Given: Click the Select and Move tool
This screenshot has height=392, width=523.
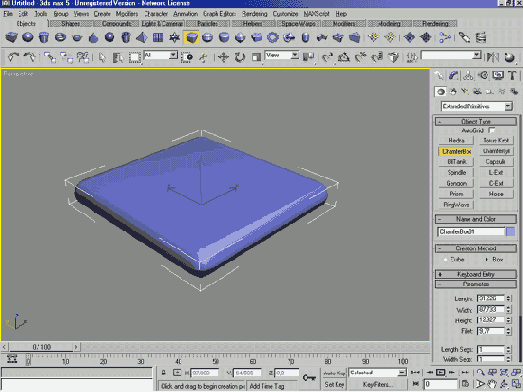Looking at the screenshot, I should [223, 57].
